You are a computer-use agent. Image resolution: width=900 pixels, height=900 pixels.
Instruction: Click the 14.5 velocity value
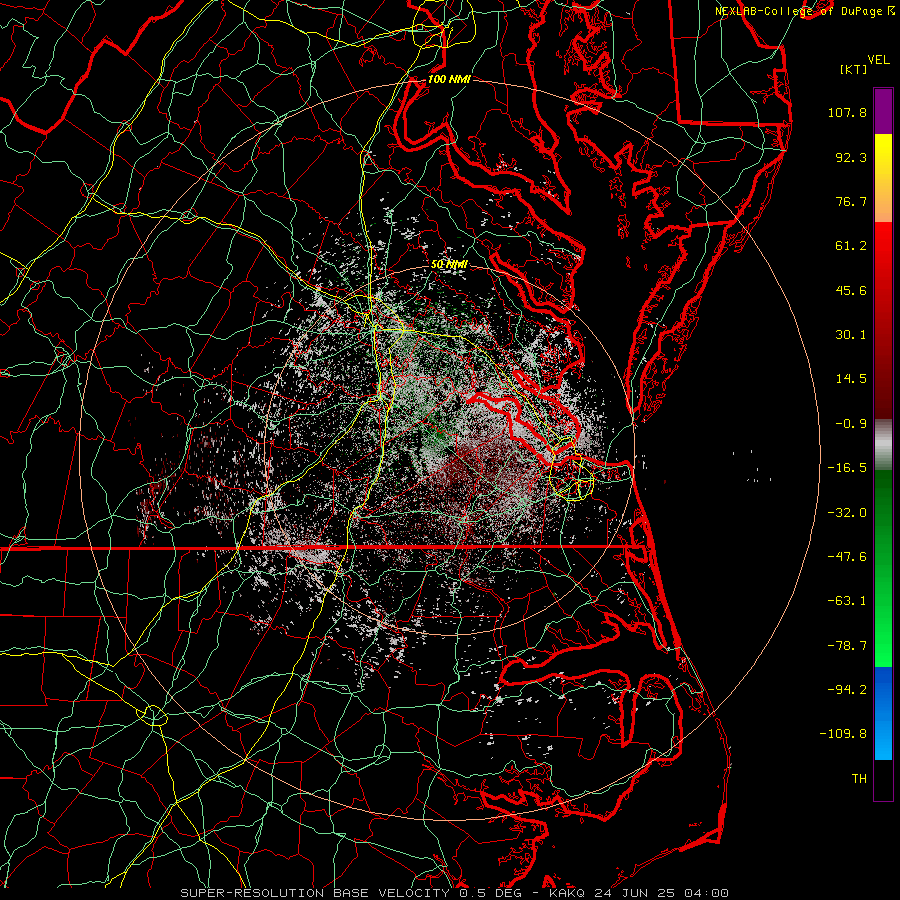click(x=851, y=379)
